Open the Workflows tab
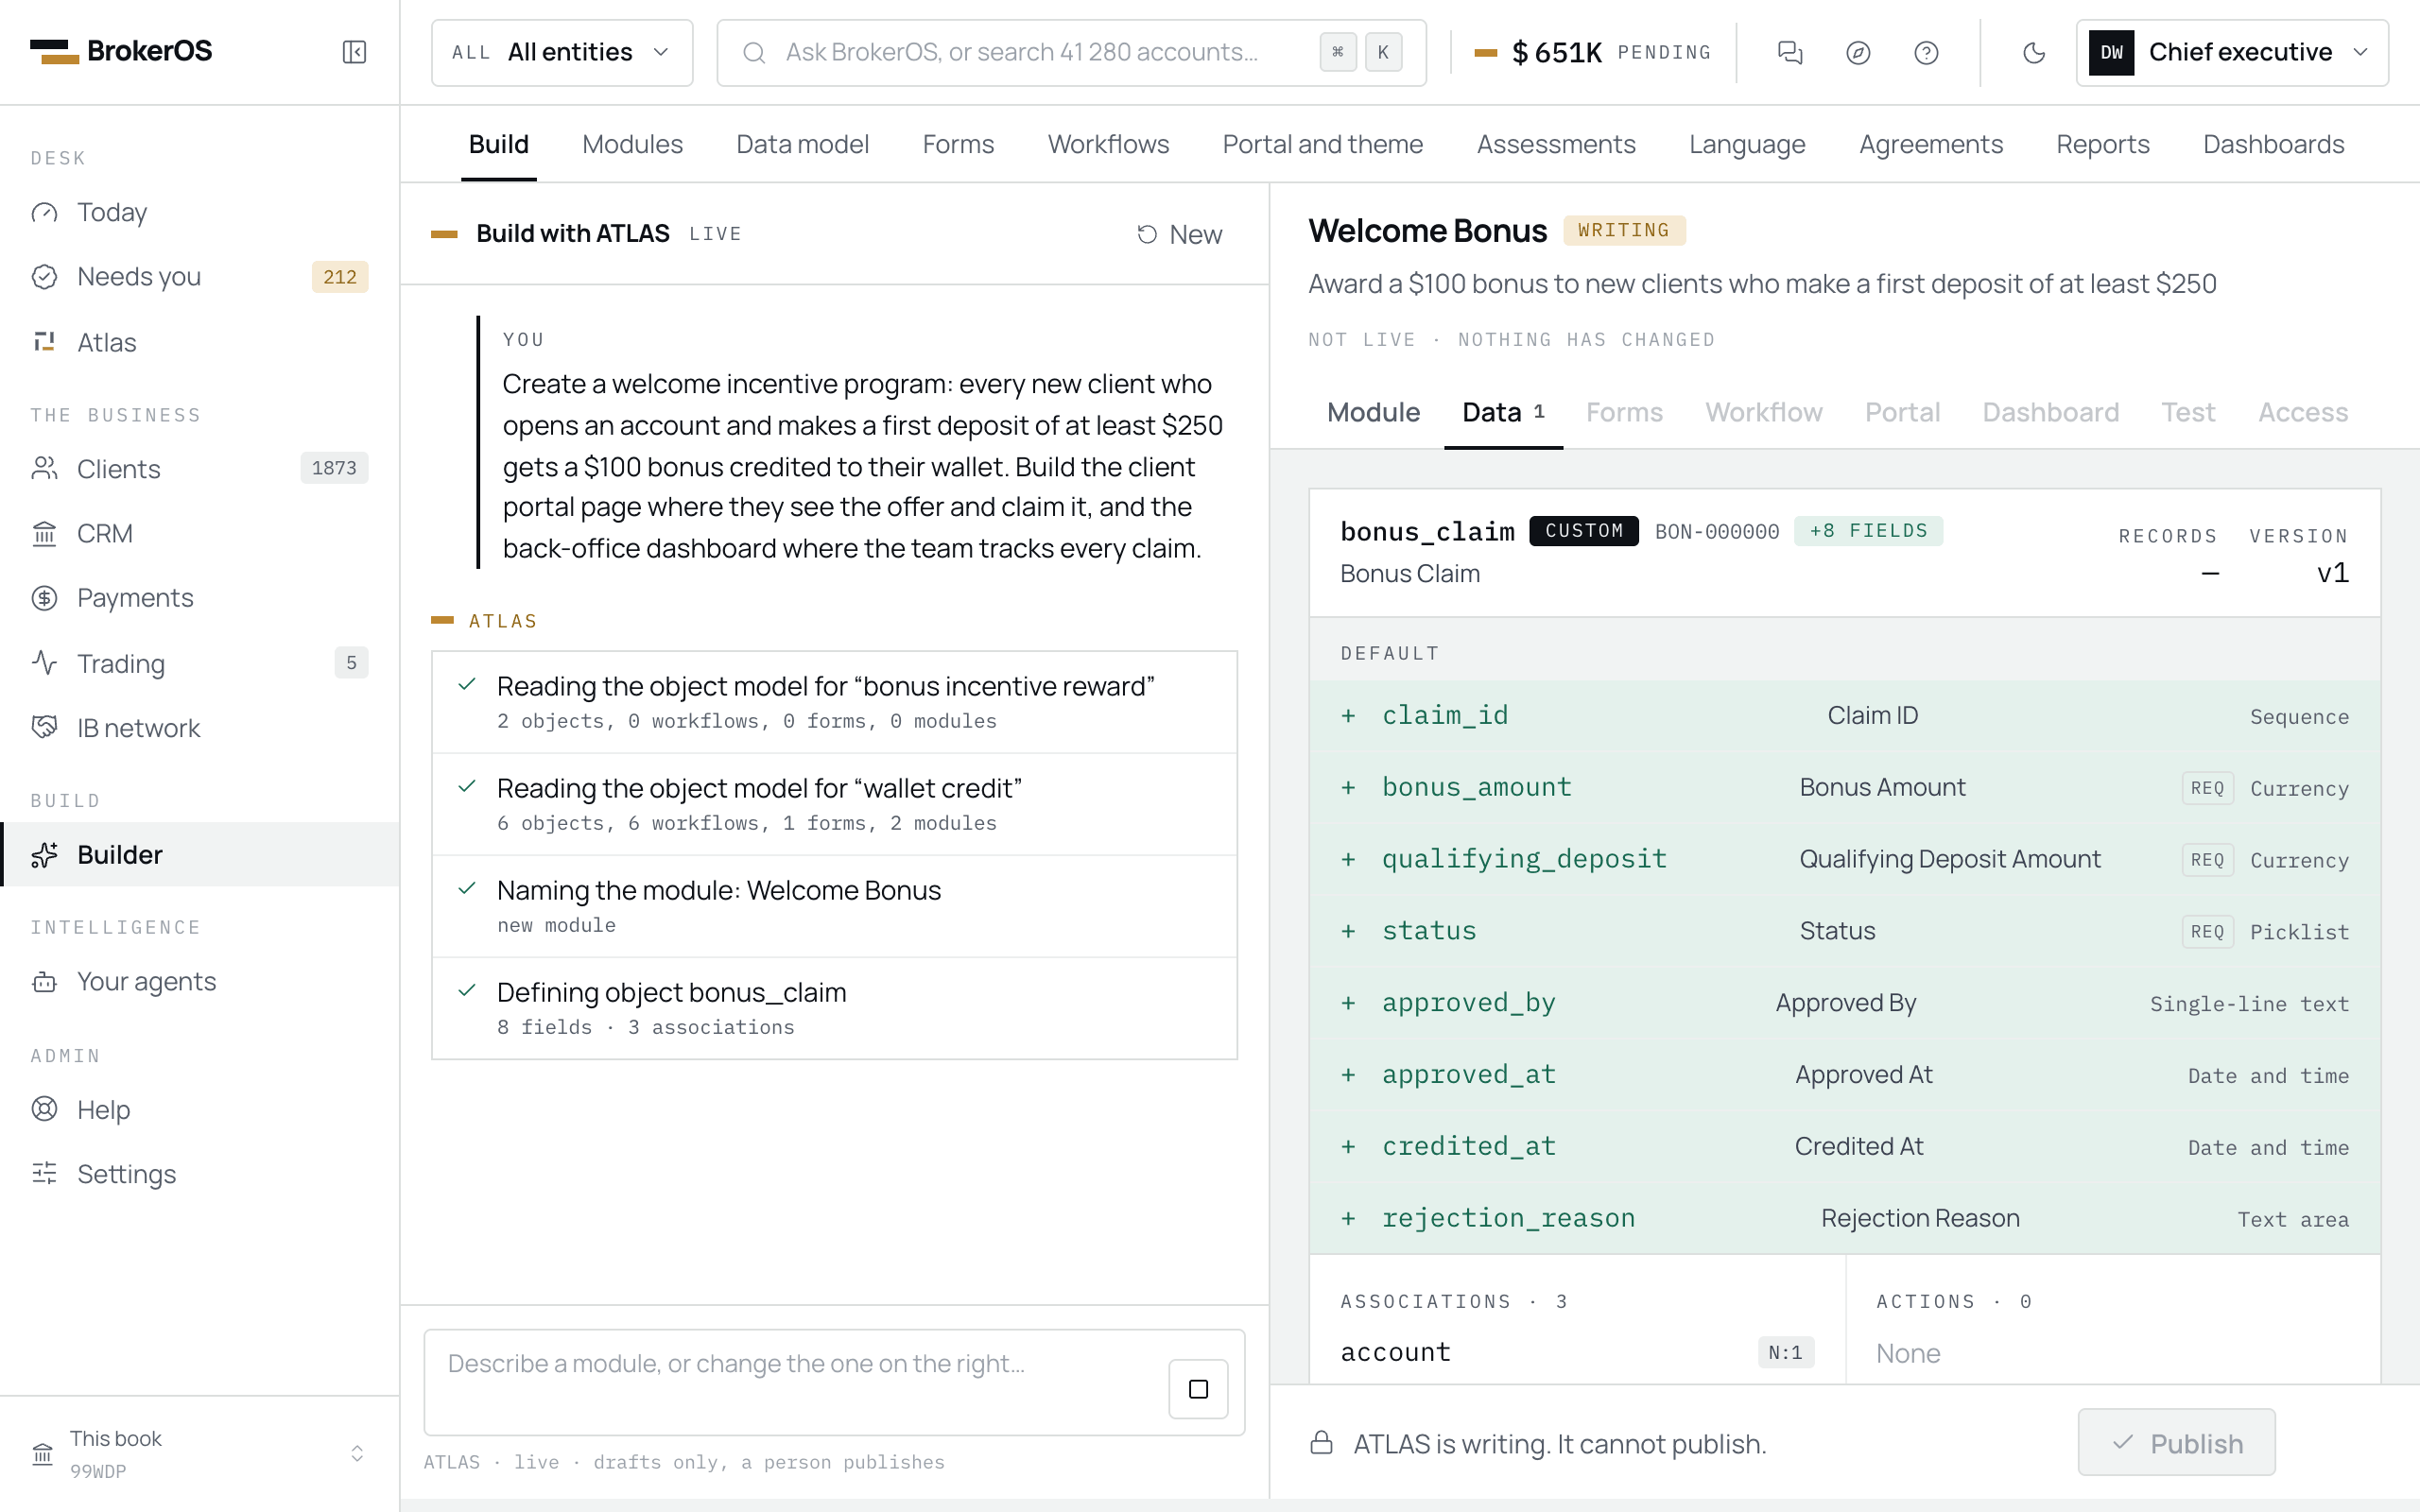Screen dimensions: 2420x1512 [1108, 144]
